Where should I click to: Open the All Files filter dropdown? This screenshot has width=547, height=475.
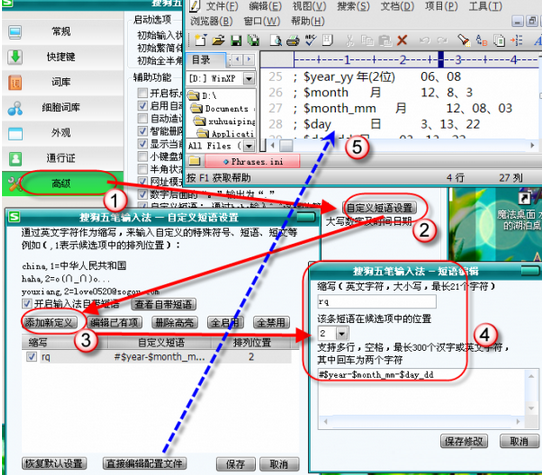pyautogui.click(x=249, y=145)
